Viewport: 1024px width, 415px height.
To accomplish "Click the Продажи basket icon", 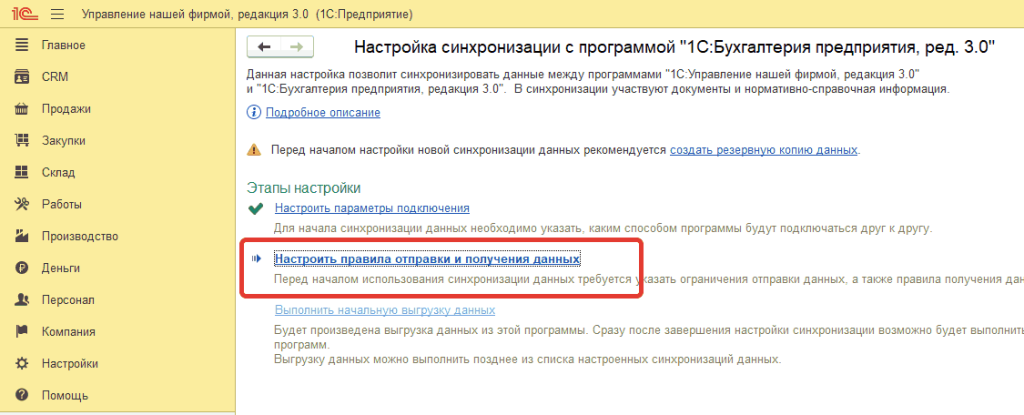I will (22, 109).
